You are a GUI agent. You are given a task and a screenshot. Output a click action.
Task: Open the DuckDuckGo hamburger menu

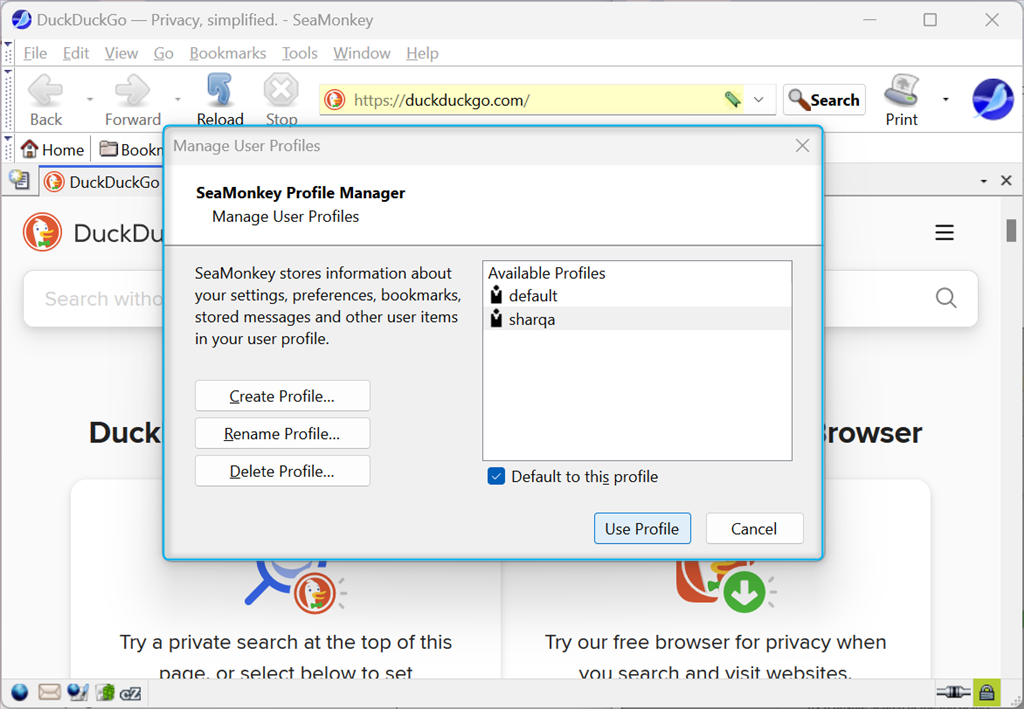[x=944, y=232]
